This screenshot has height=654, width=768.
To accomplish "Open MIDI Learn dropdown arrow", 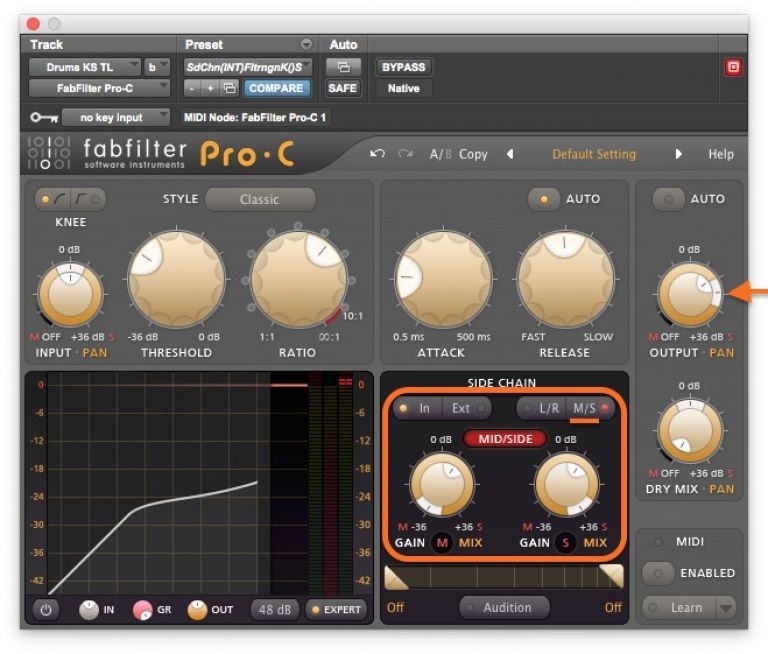I will tap(726, 608).
